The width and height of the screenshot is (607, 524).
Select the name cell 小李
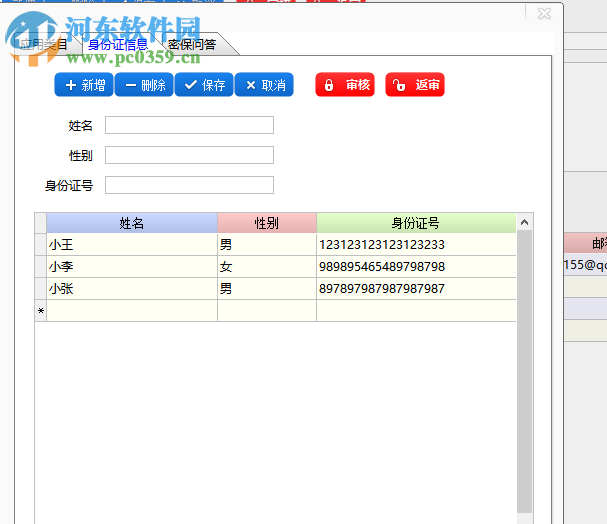(132, 266)
